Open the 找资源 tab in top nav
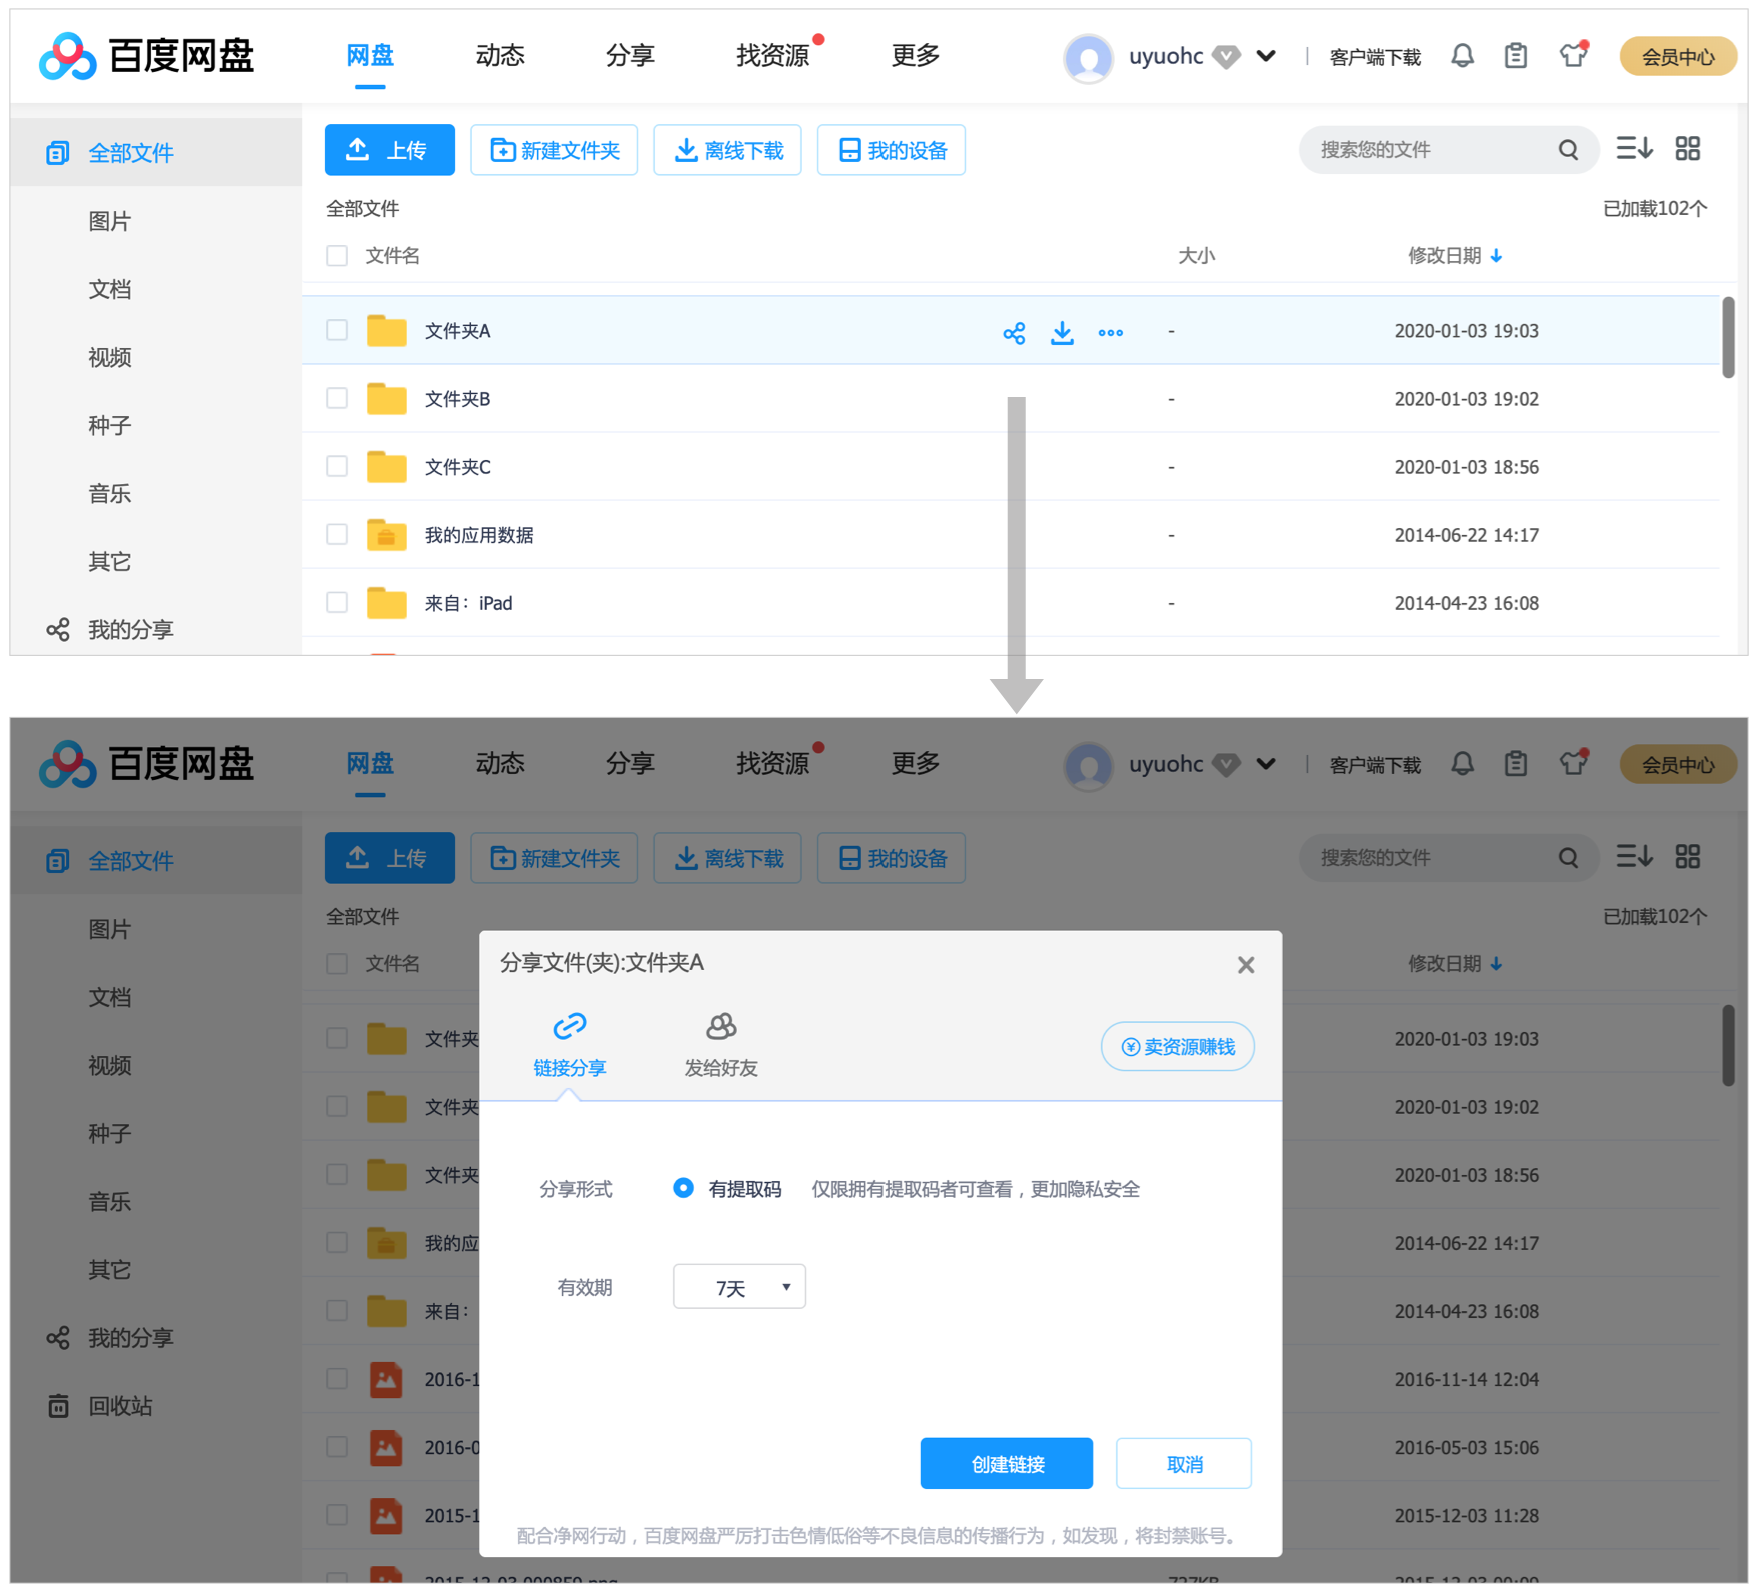 (x=773, y=56)
